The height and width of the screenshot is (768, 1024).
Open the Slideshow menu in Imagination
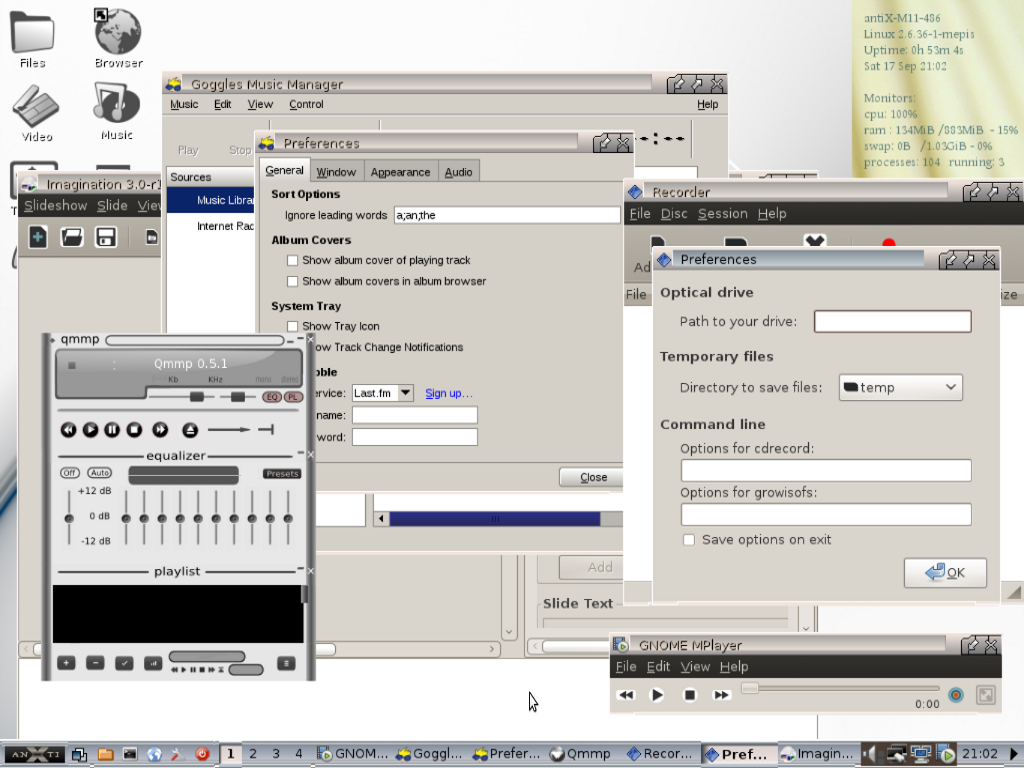pyautogui.click(x=56, y=206)
